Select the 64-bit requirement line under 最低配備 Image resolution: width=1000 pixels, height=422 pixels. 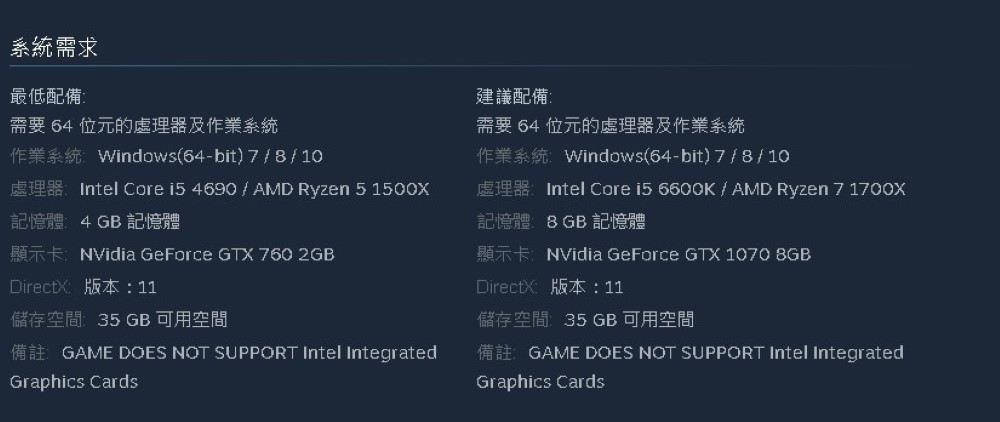(x=143, y=126)
